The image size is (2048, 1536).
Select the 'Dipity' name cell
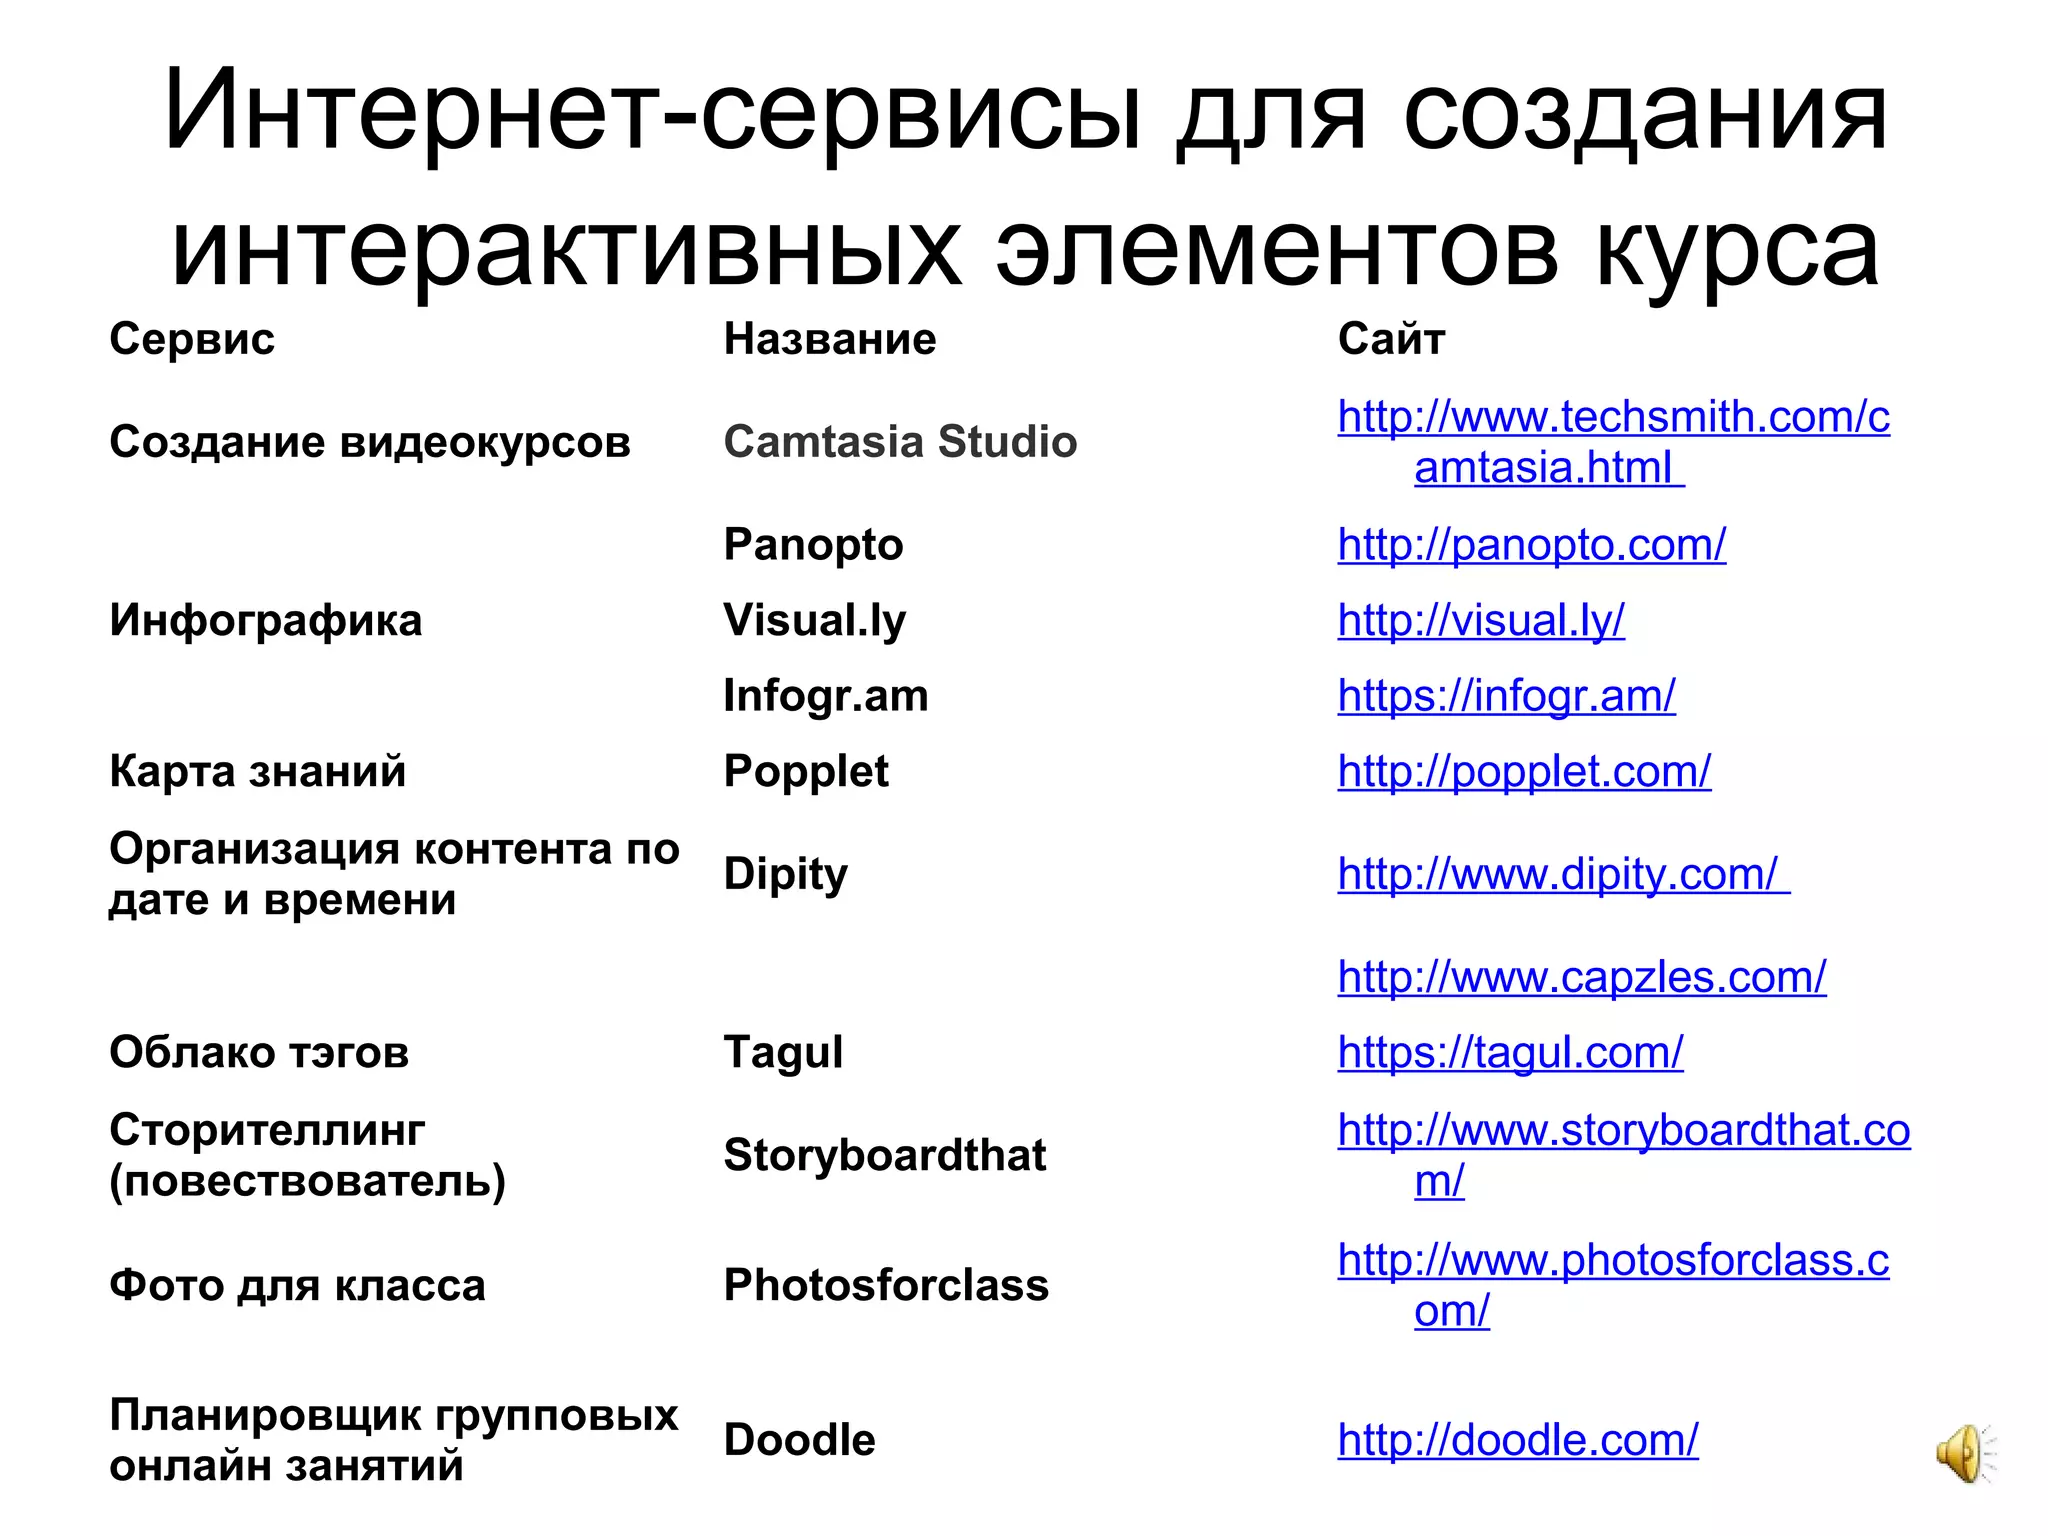(785, 874)
